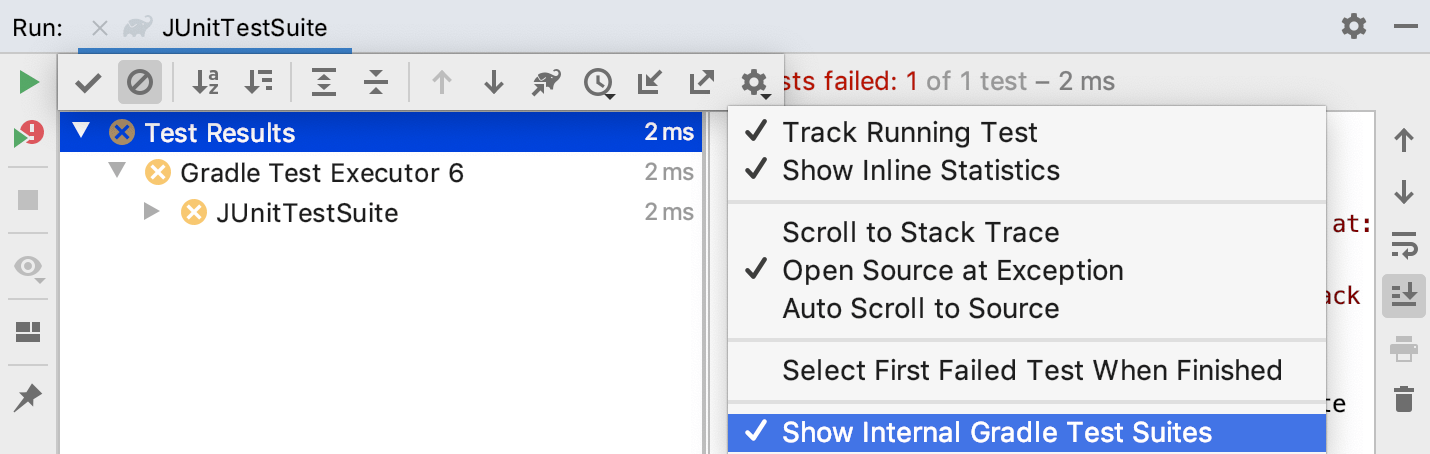Jump to next failed test arrow

[493, 82]
